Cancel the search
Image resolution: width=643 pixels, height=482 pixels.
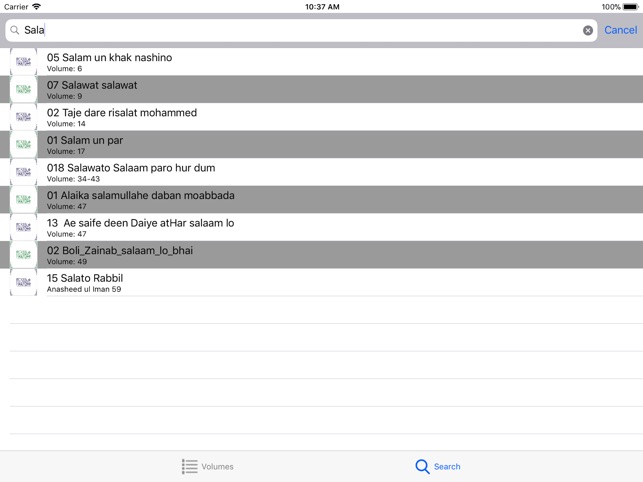620,31
